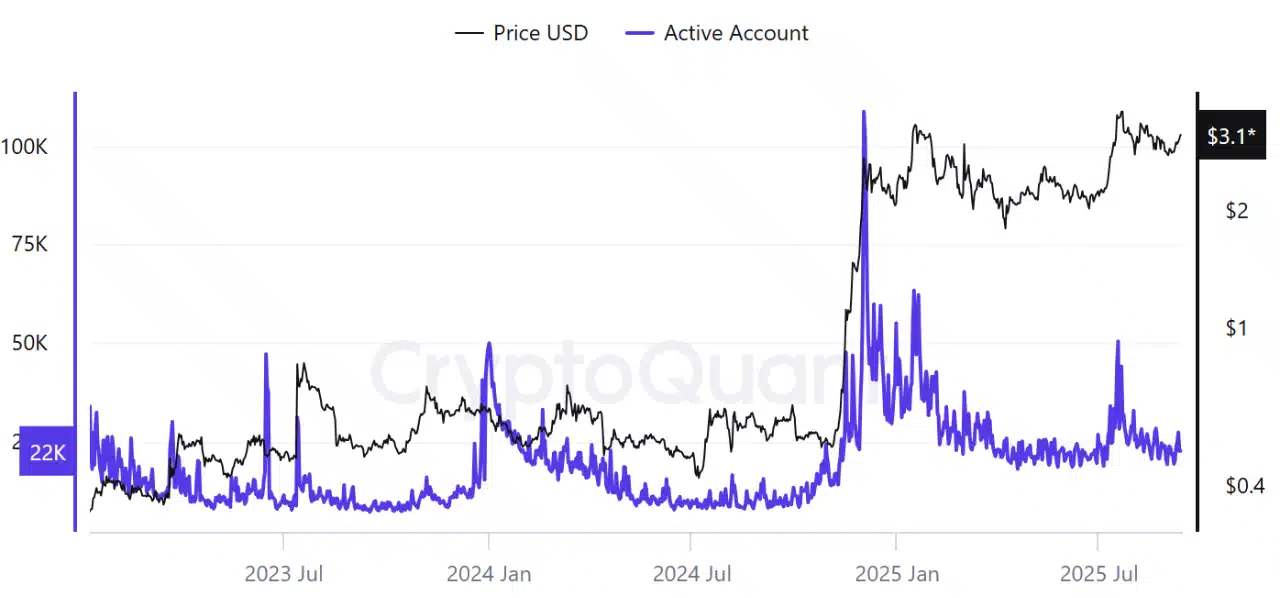Viewport: 1280px width, 598px height.
Task: Click the 2024 Jan x-axis label
Action: pos(489,574)
